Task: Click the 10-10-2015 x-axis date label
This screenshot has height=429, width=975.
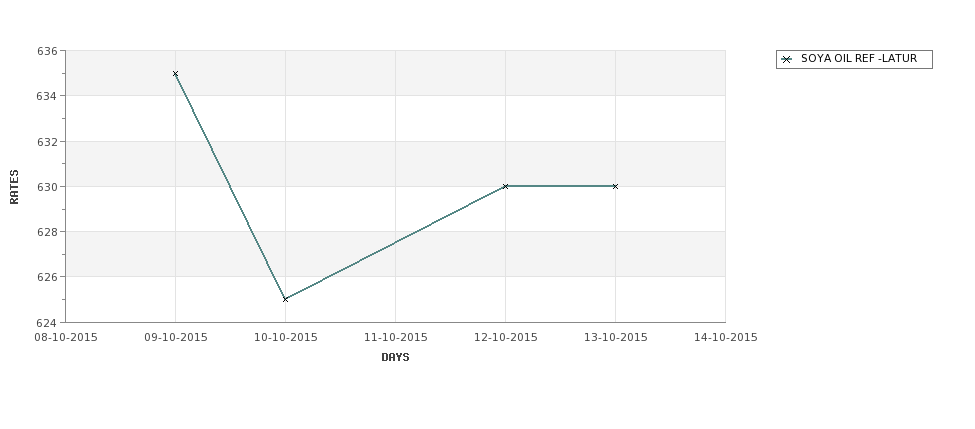Action: (x=286, y=338)
